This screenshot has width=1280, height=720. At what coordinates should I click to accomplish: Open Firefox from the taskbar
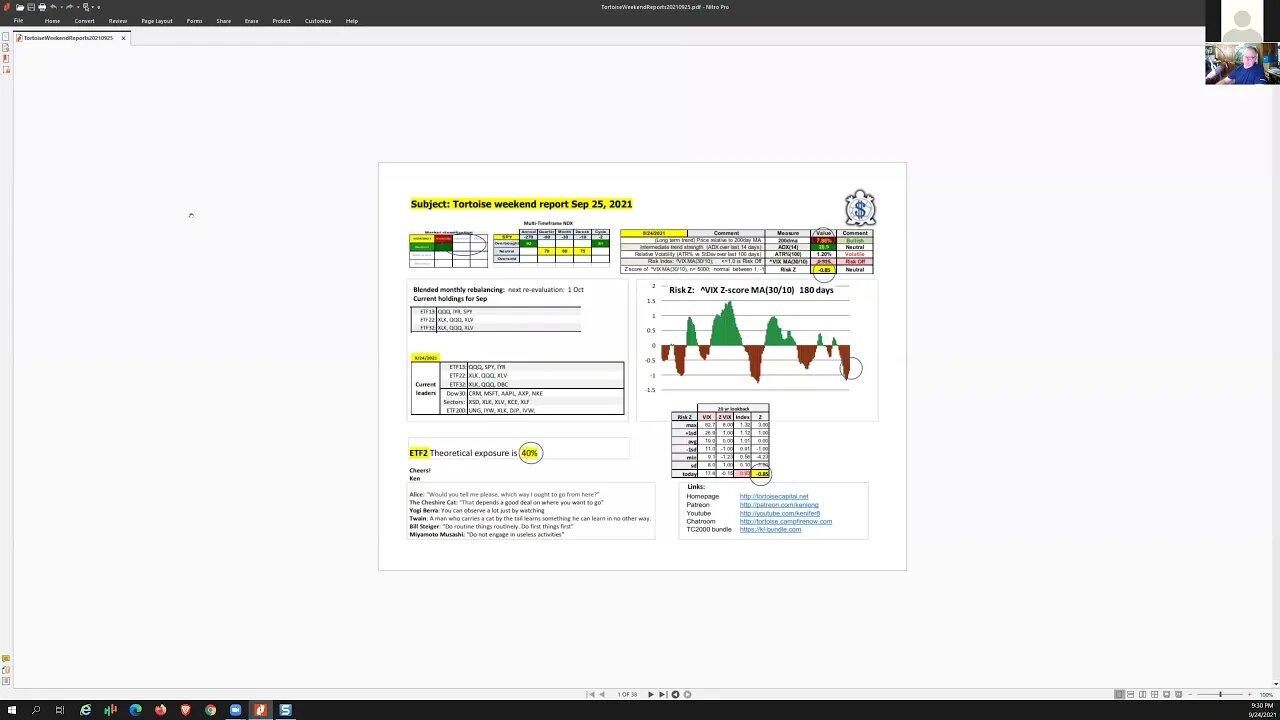pos(160,710)
